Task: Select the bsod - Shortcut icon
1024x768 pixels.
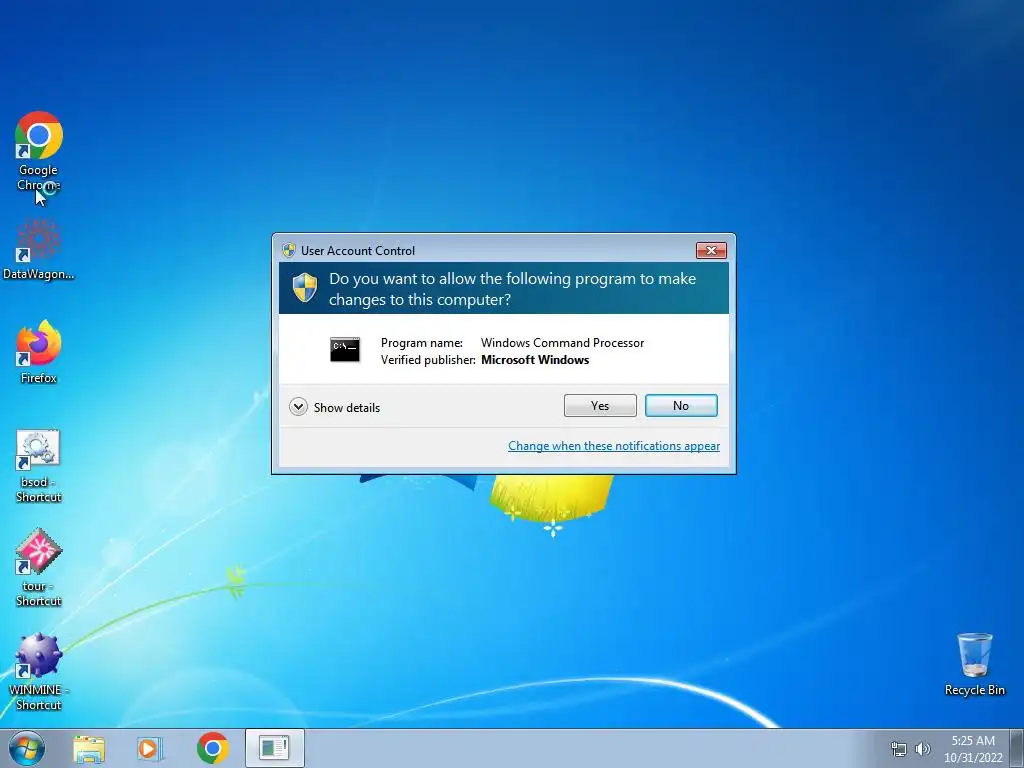Action: (39, 466)
